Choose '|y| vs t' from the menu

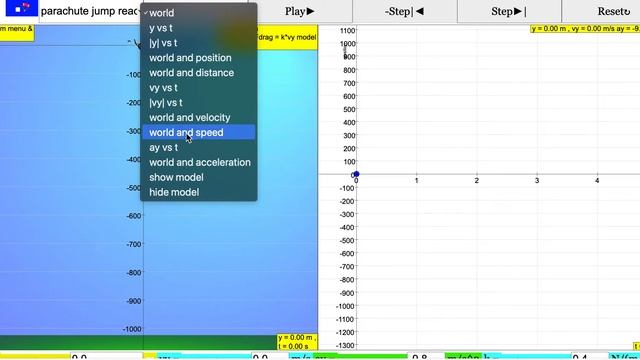click(199, 43)
